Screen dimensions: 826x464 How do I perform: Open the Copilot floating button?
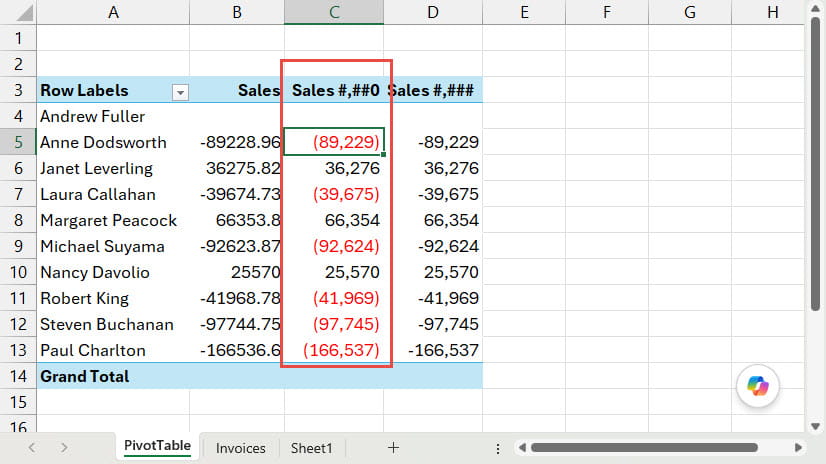pos(758,386)
